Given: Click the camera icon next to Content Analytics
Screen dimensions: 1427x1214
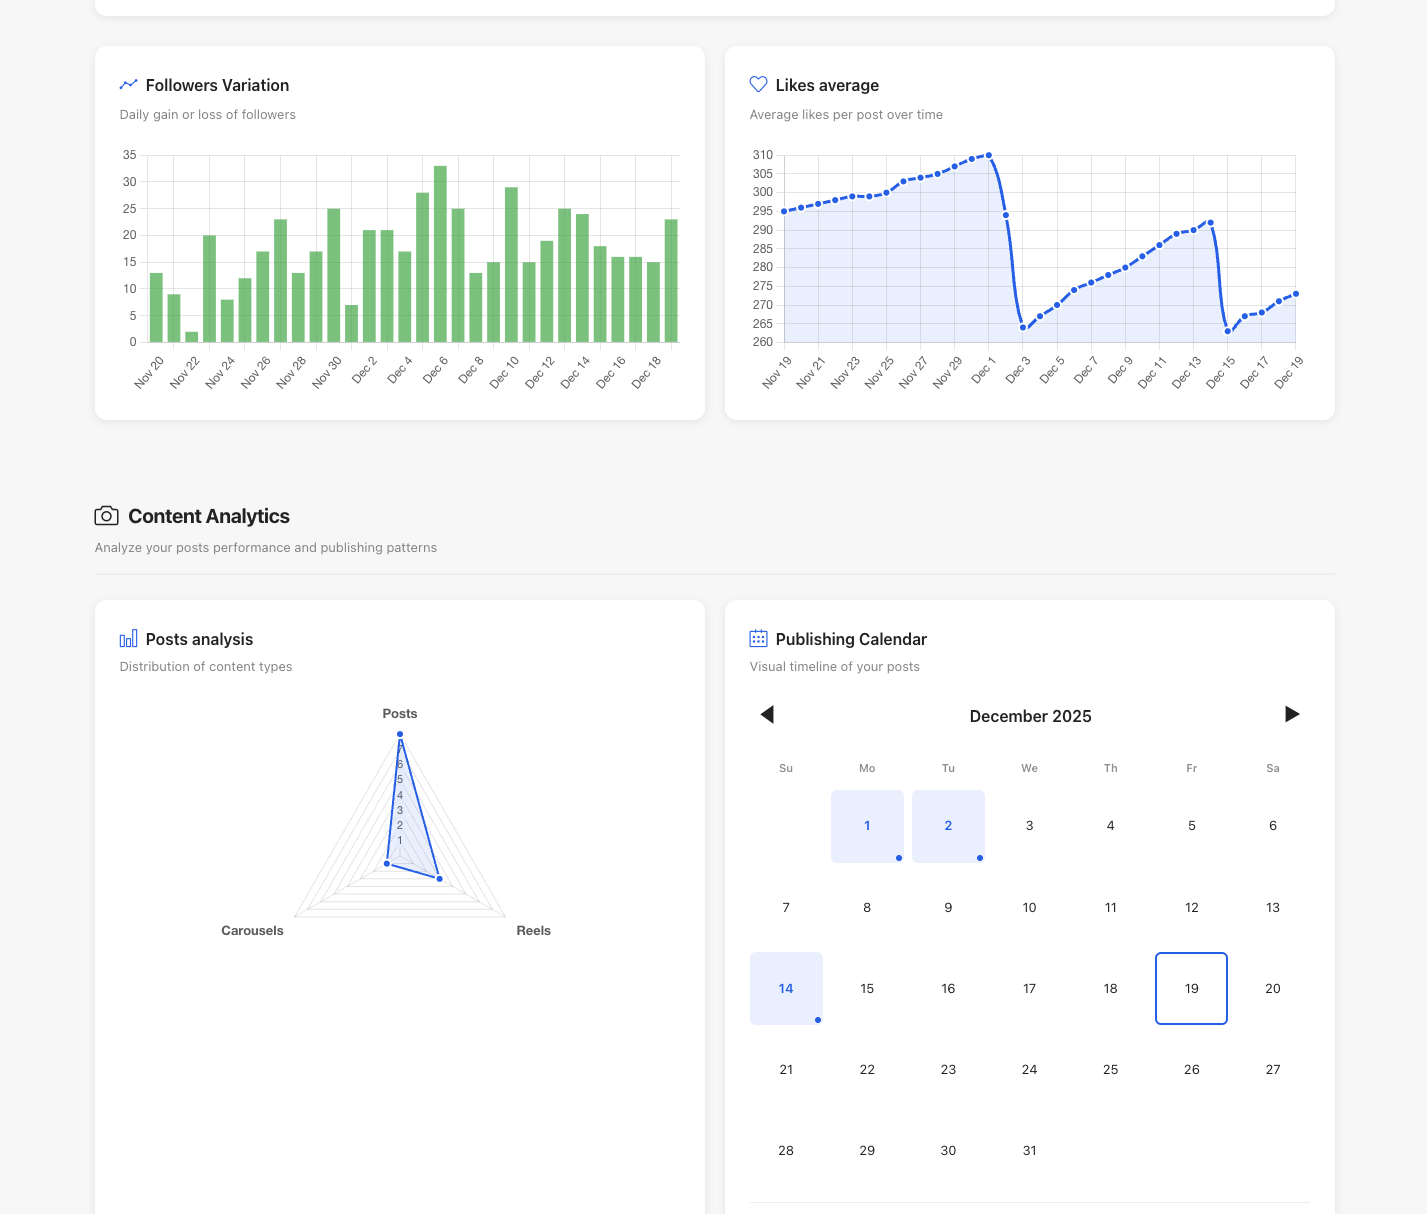Looking at the screenshot, I should click(106, 516).
